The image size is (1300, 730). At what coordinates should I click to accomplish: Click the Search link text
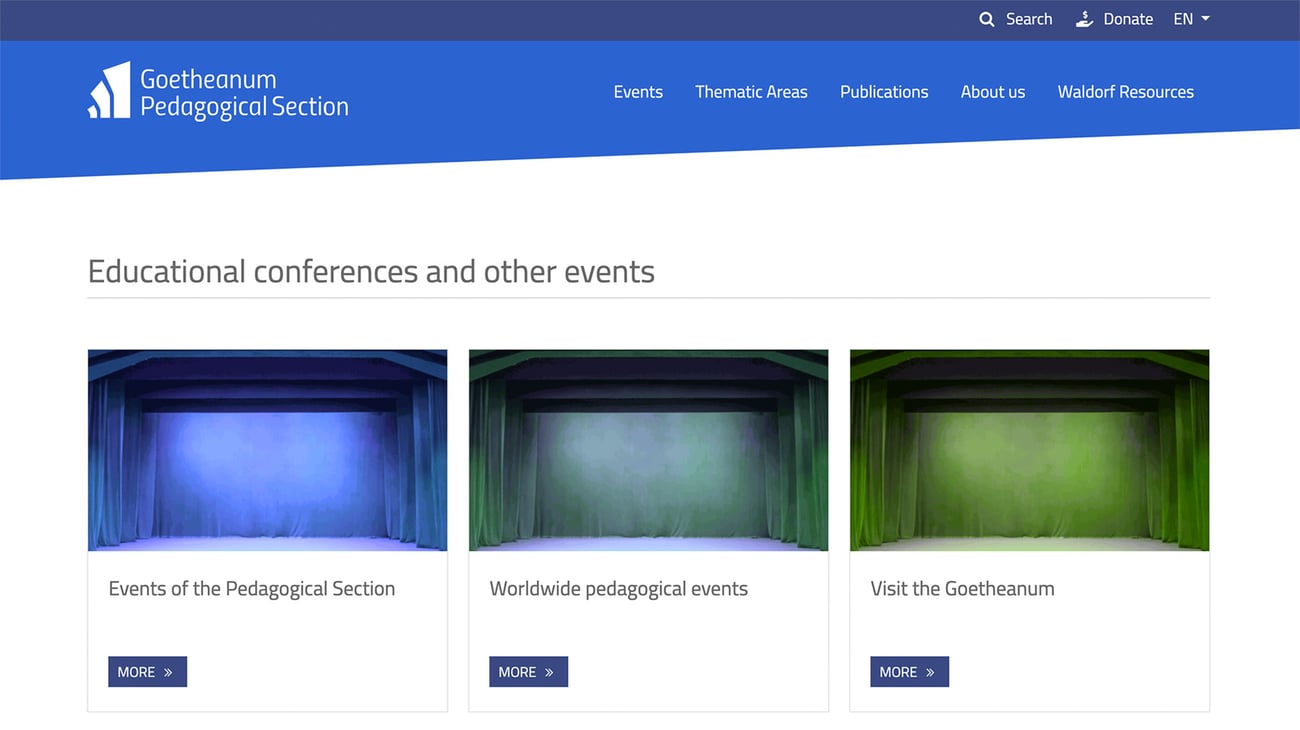point(1029,19)
